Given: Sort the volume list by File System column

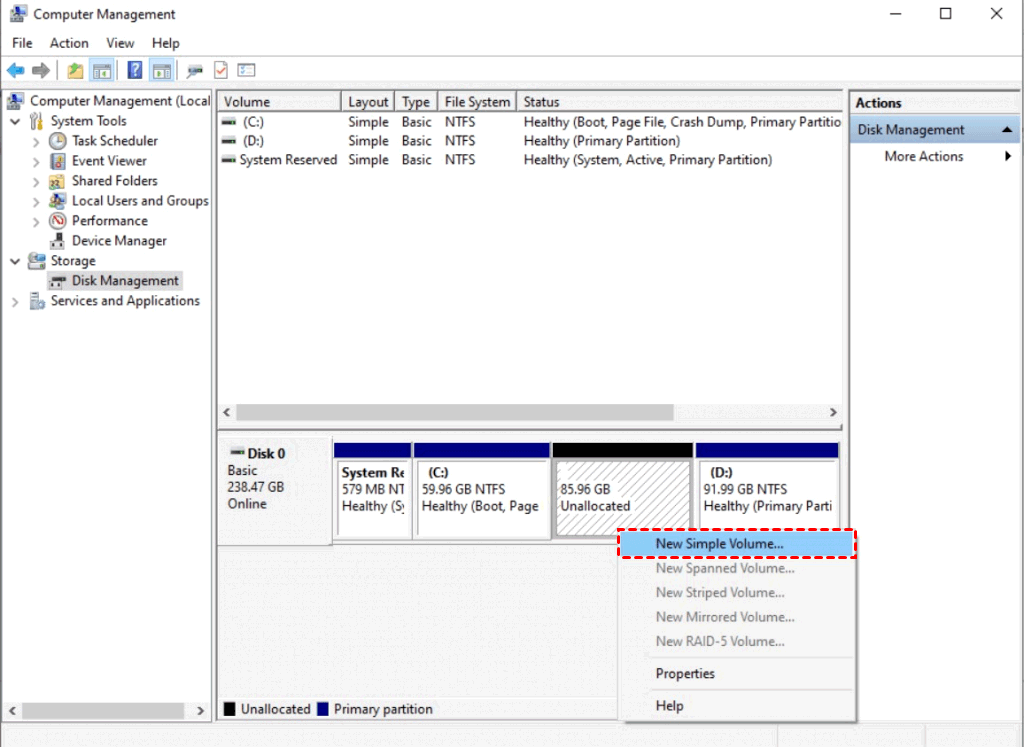Looking at the screenshot, I should tap(477, 102).
